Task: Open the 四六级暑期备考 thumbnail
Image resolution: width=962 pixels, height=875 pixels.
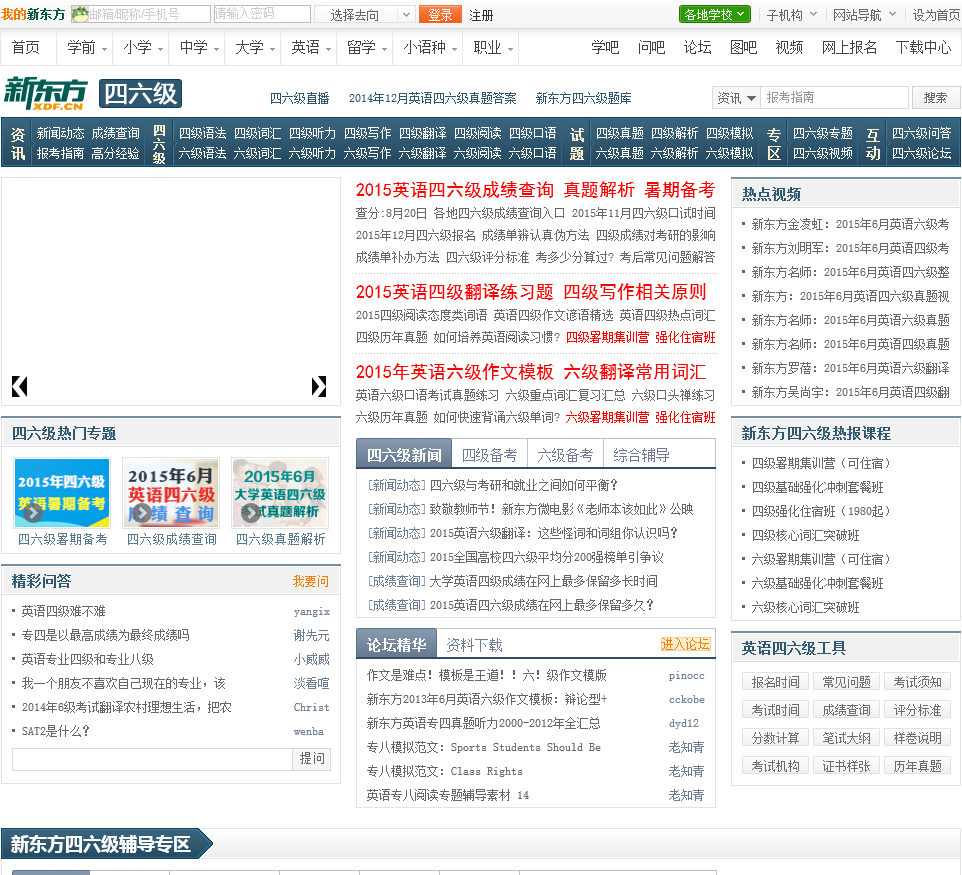Action: click(x=62, y=493)
